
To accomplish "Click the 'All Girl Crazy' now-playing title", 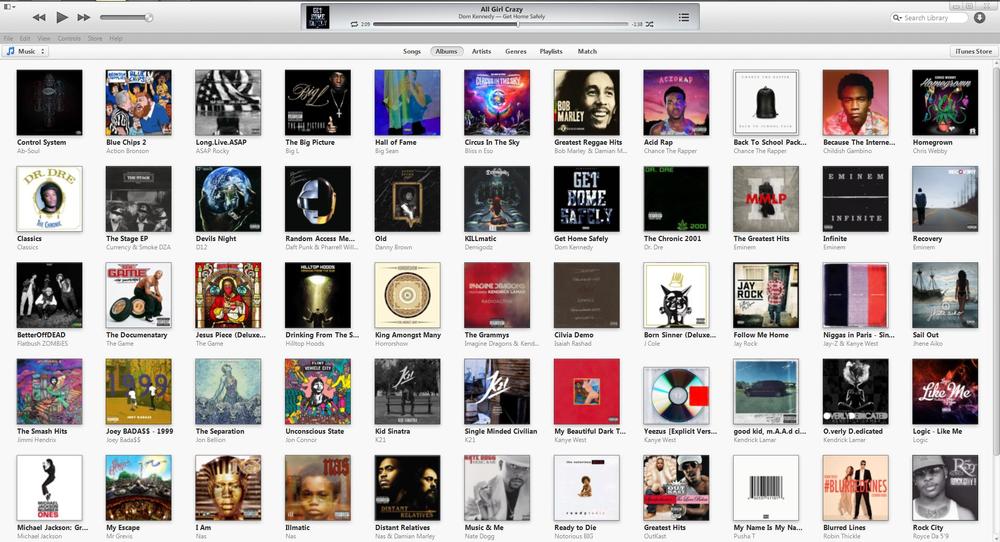I will pyautogui.click(x=501, y=9).
